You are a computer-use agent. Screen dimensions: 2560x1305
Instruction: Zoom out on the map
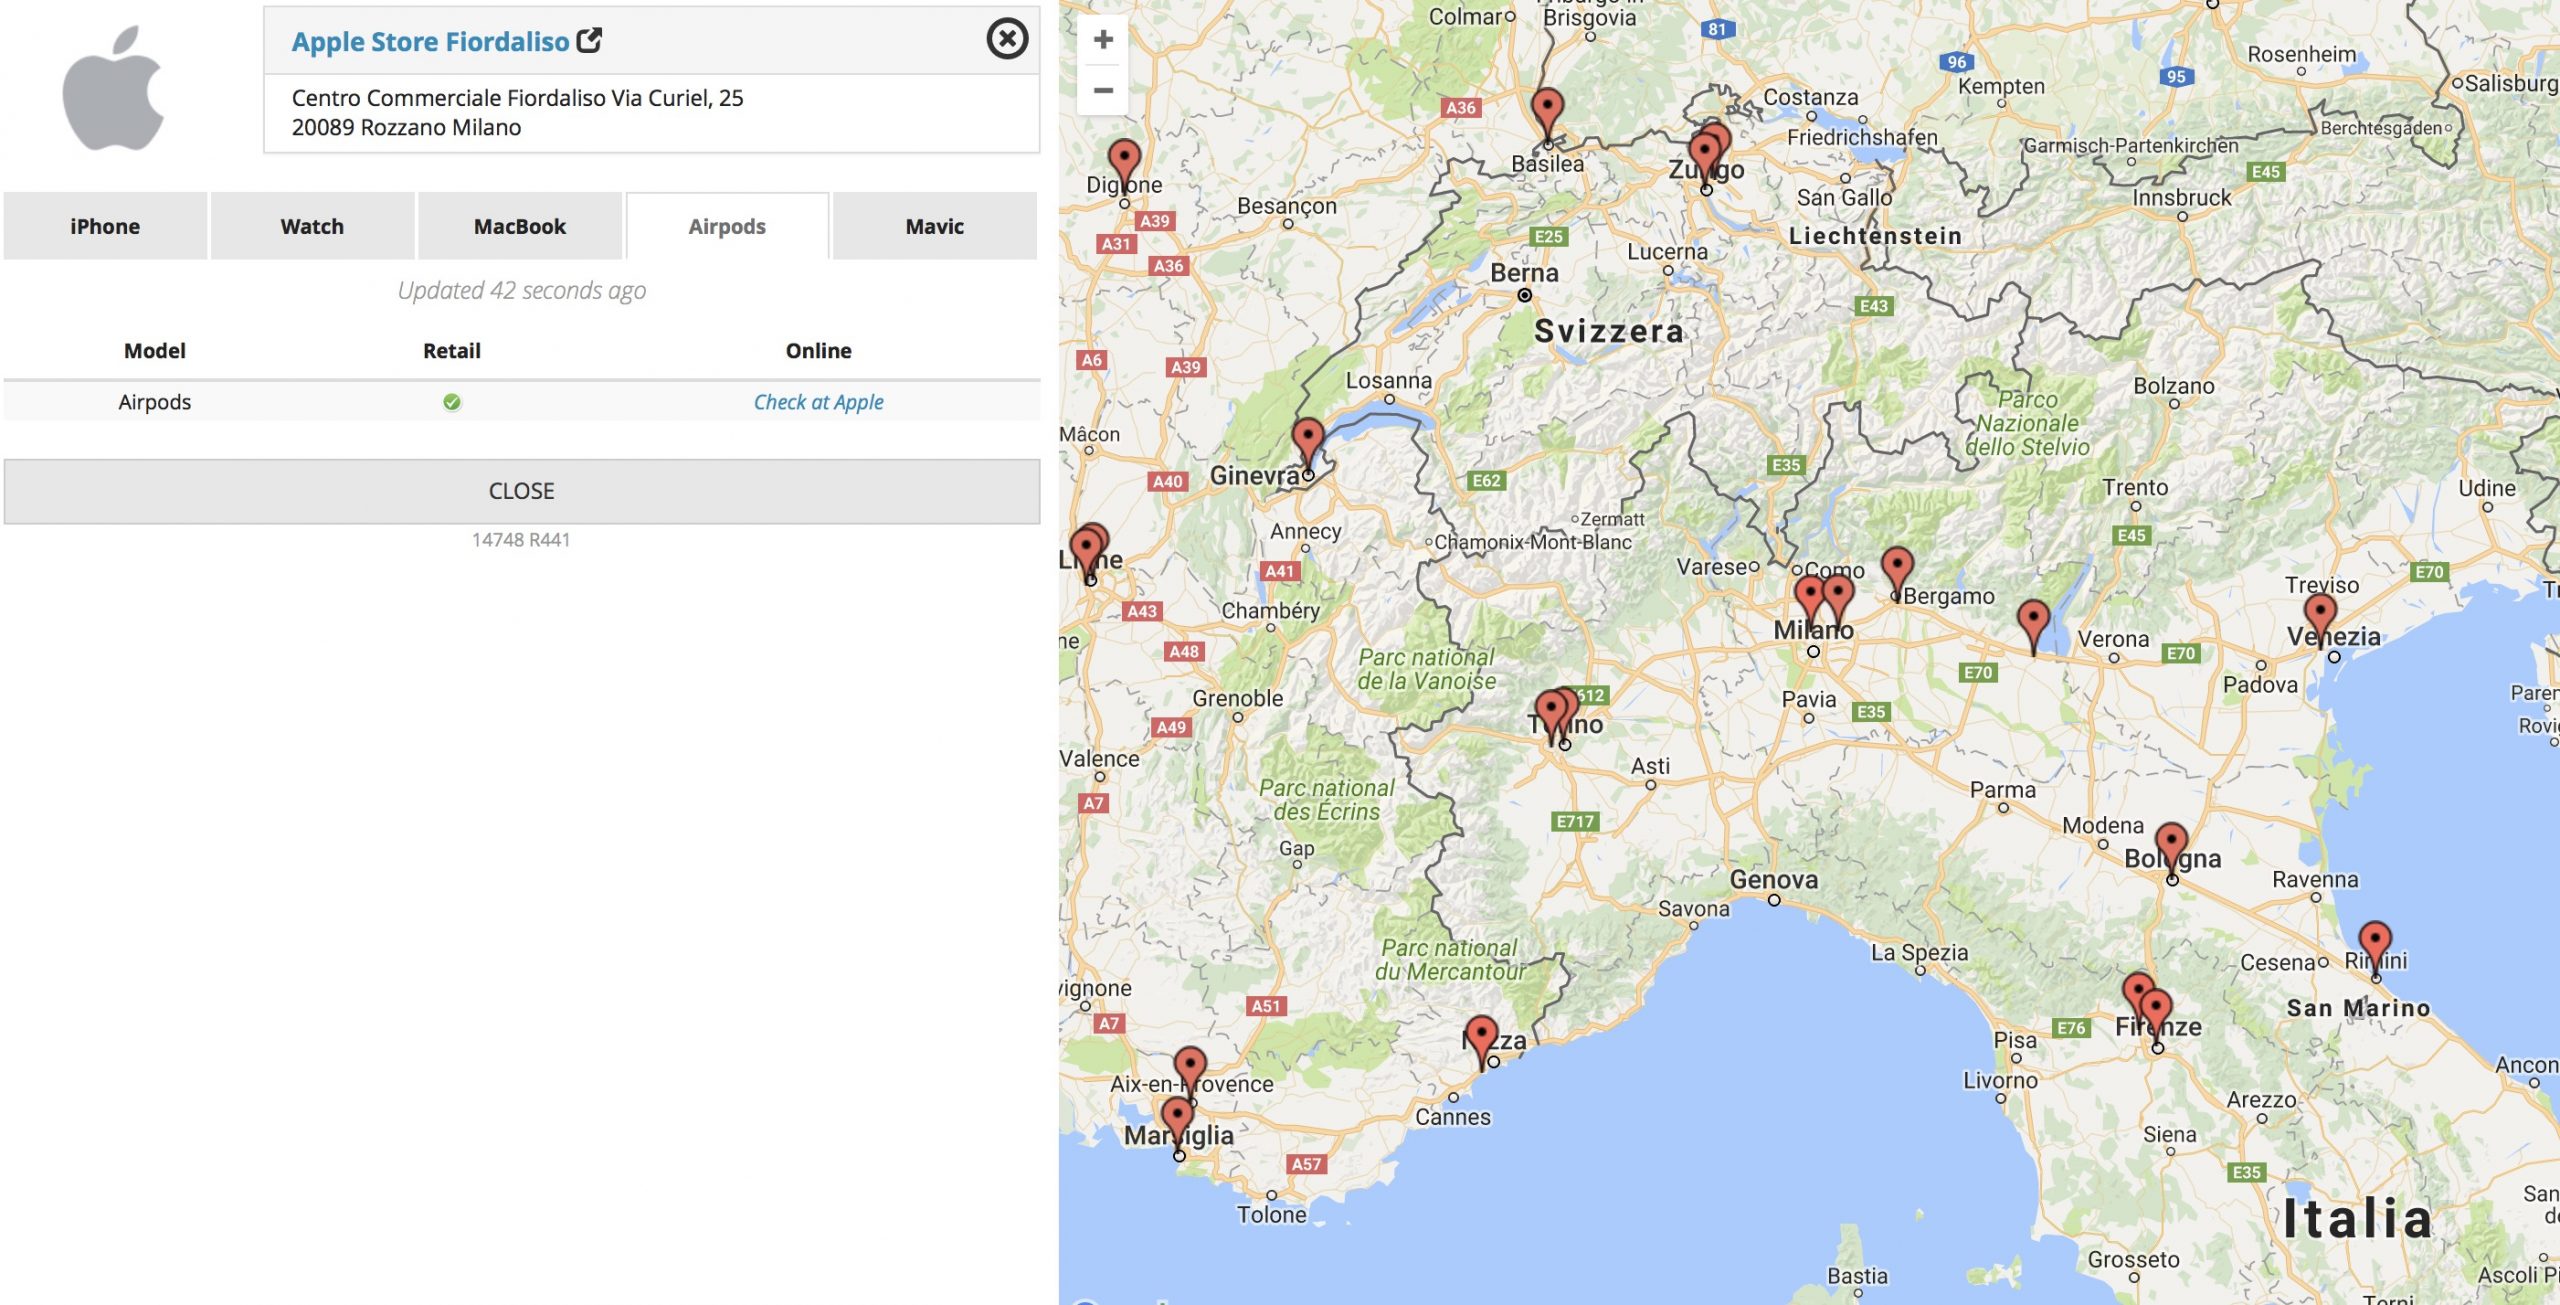click(x=1103, y=90)
